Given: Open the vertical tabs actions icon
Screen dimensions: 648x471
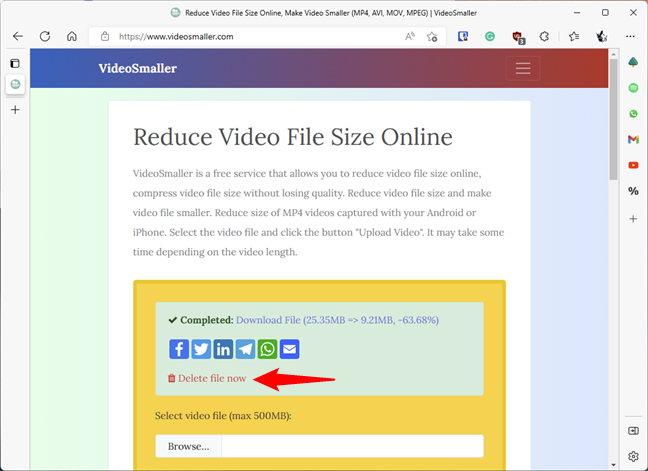Looking at the screenshot, I should point(15,63).
